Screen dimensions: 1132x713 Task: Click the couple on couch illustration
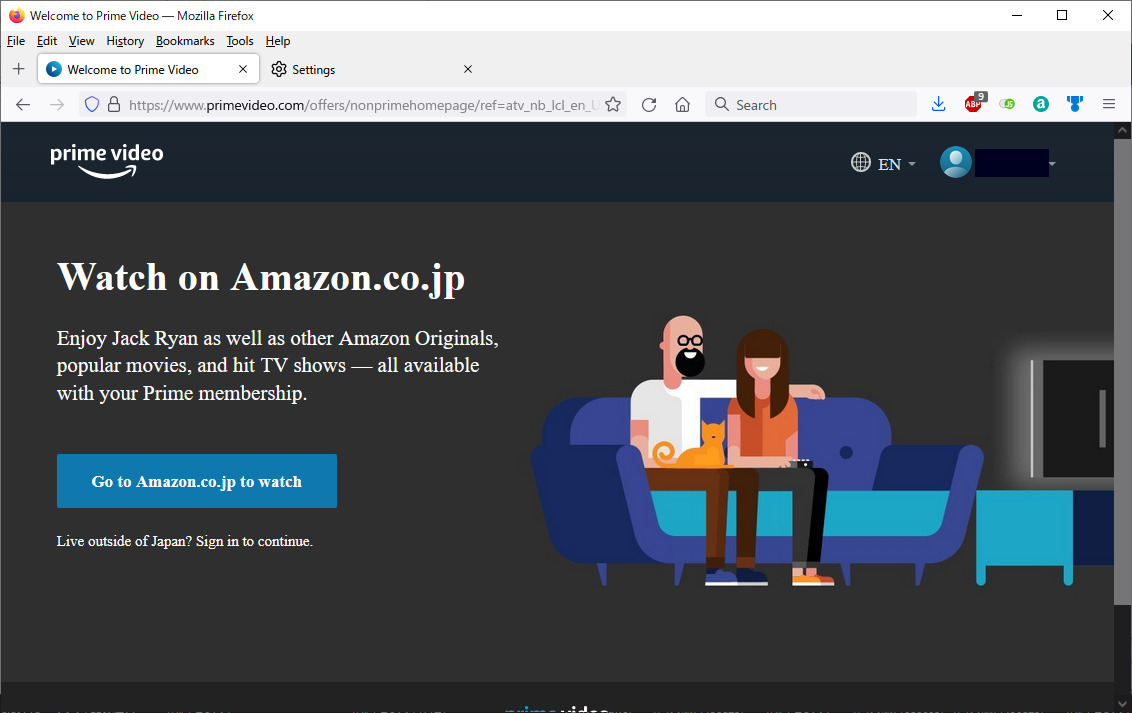pos(757,450)
